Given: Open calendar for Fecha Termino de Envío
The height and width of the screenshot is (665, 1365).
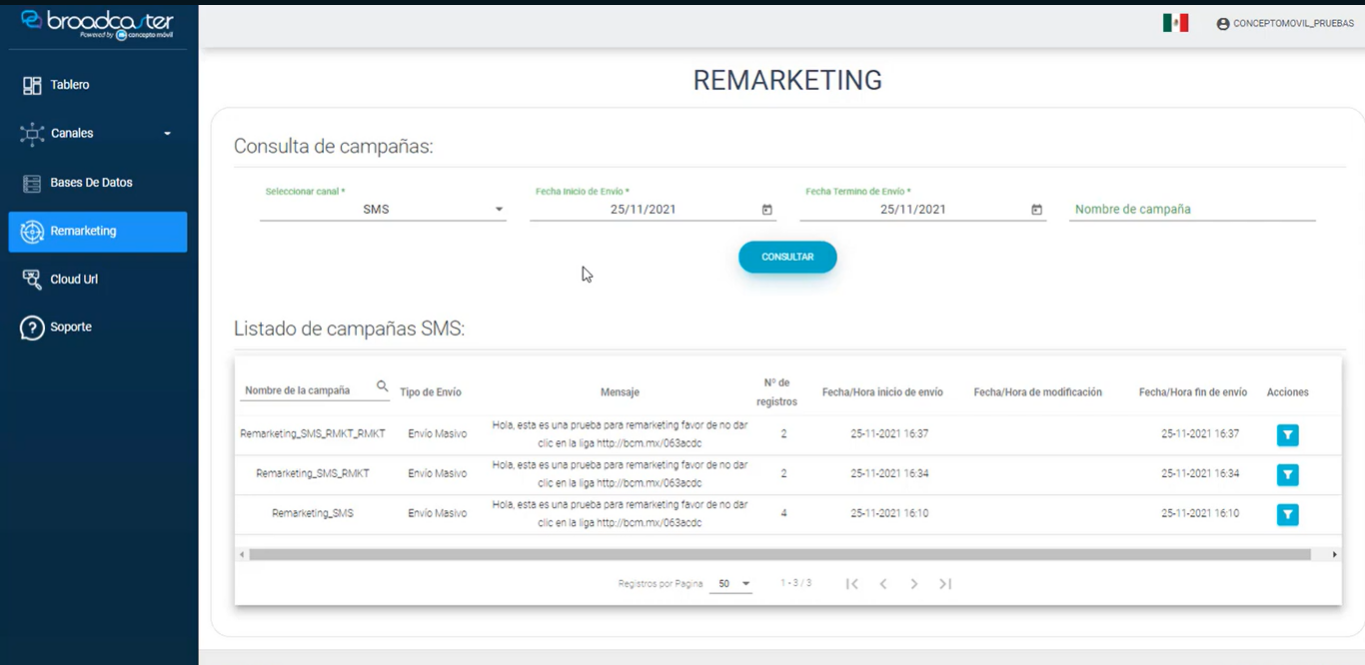Looking at the screenshot, I should [x=1037, y=210].
